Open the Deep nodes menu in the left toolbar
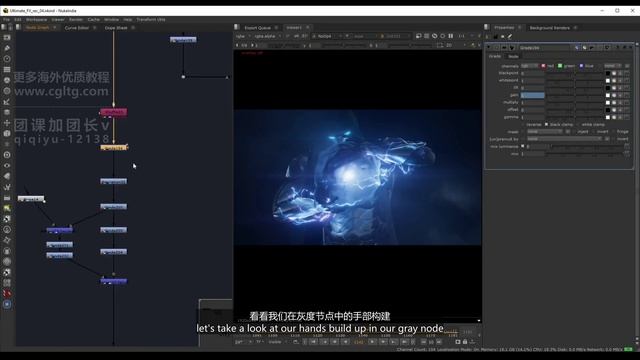640x360 pixels. [7, 155]
